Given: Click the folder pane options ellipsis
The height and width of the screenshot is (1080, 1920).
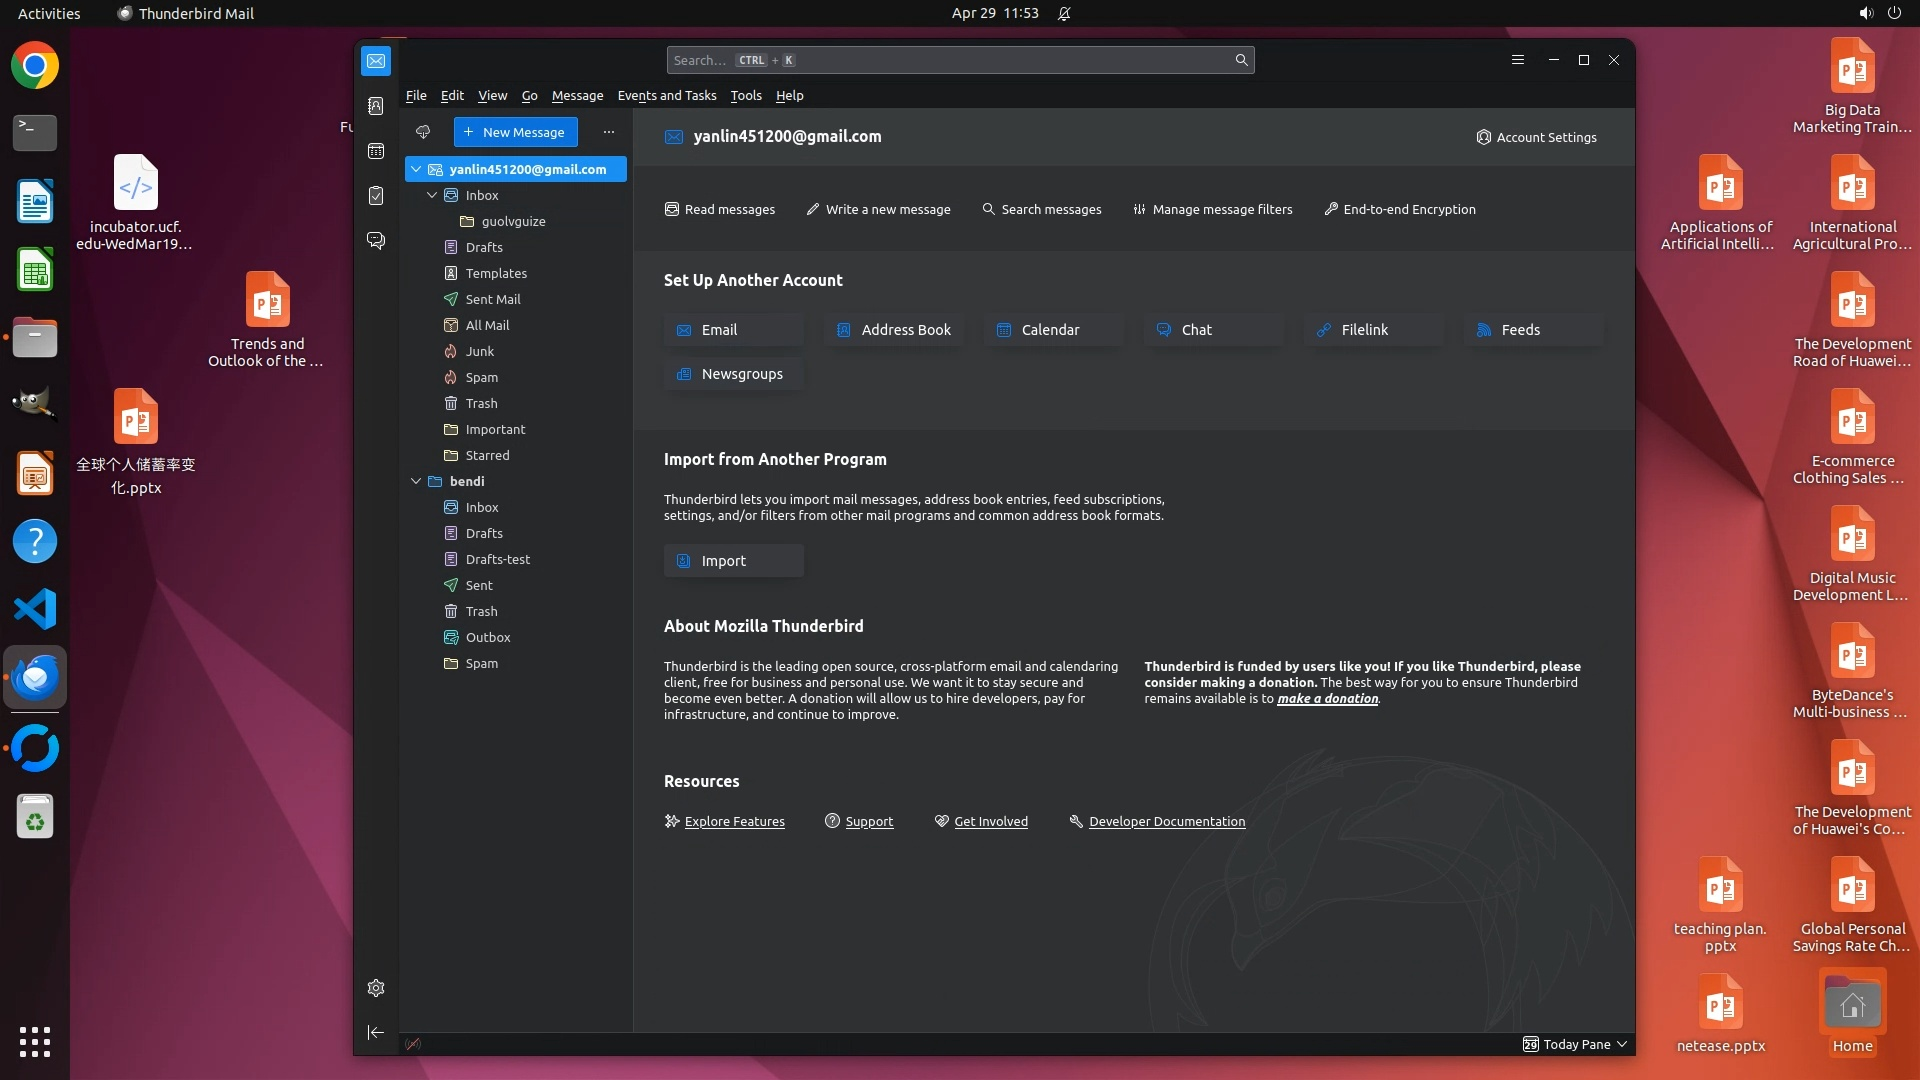Looking at the screenshot, I should [608, 132].
